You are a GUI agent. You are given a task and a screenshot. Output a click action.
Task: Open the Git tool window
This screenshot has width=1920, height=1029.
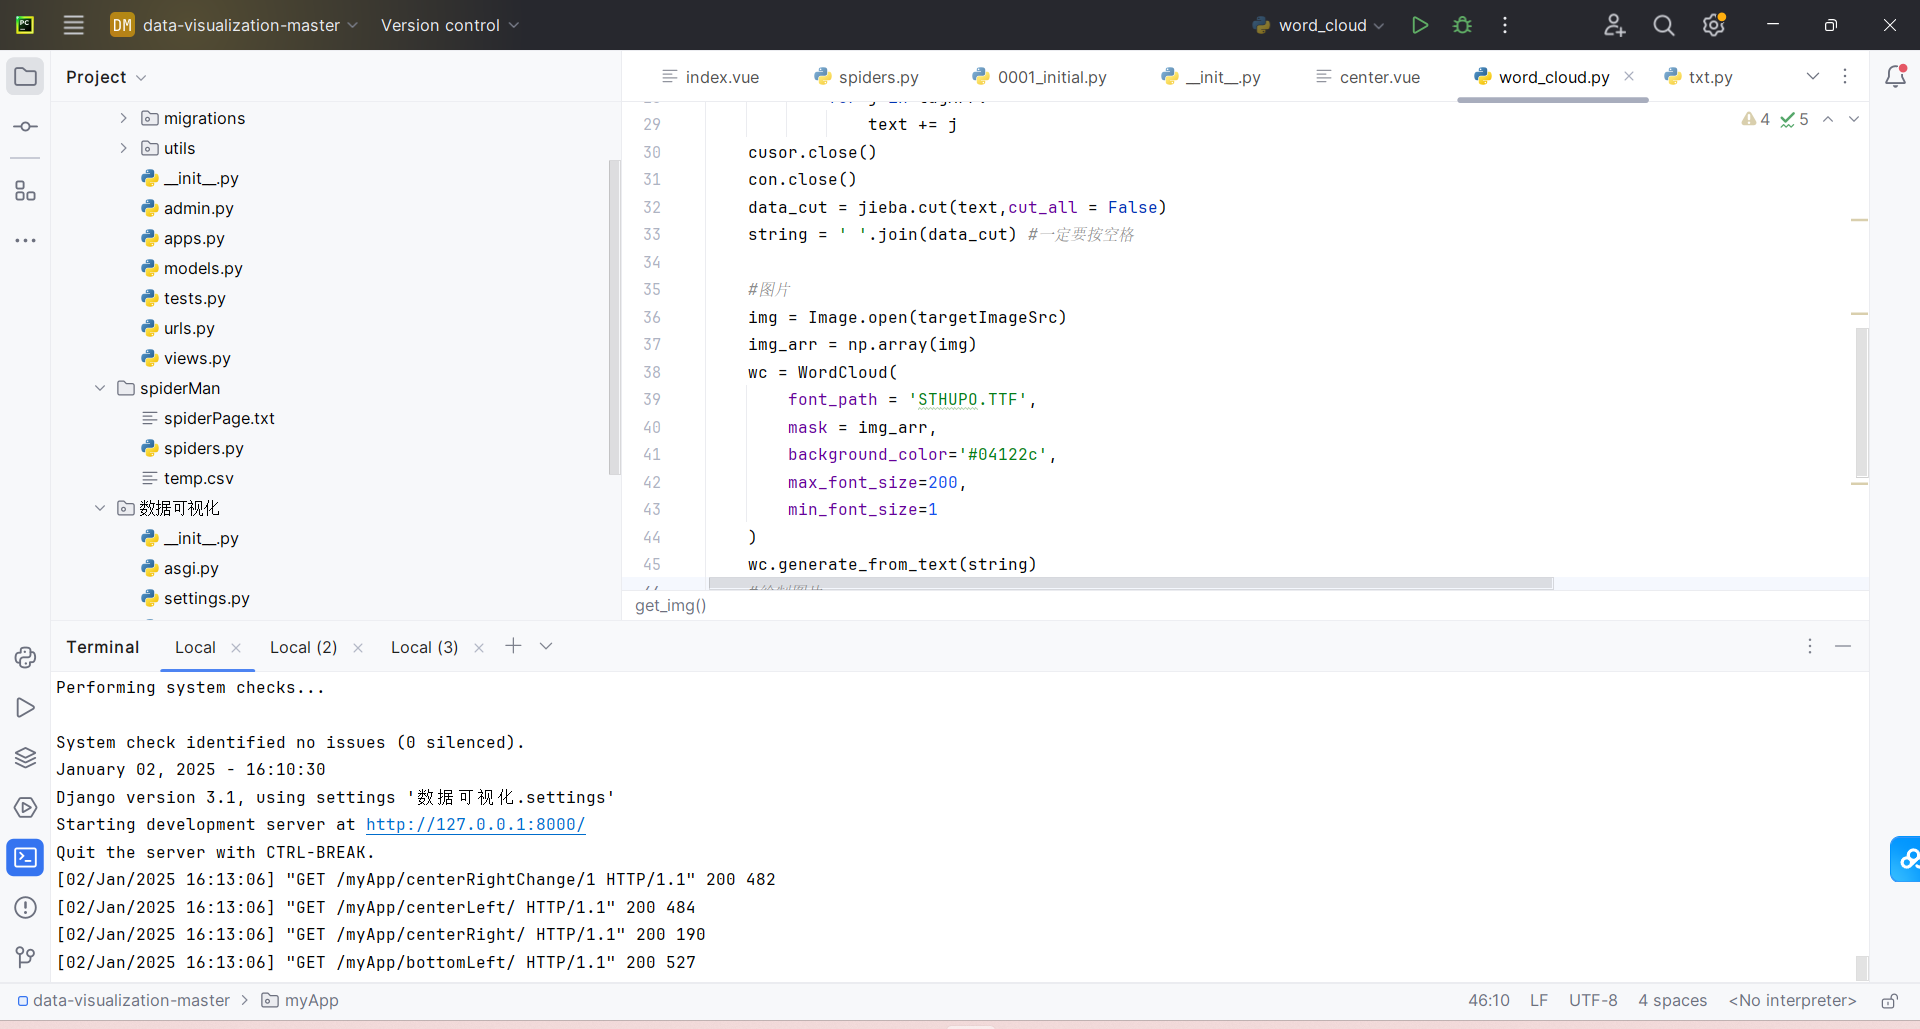25,957
